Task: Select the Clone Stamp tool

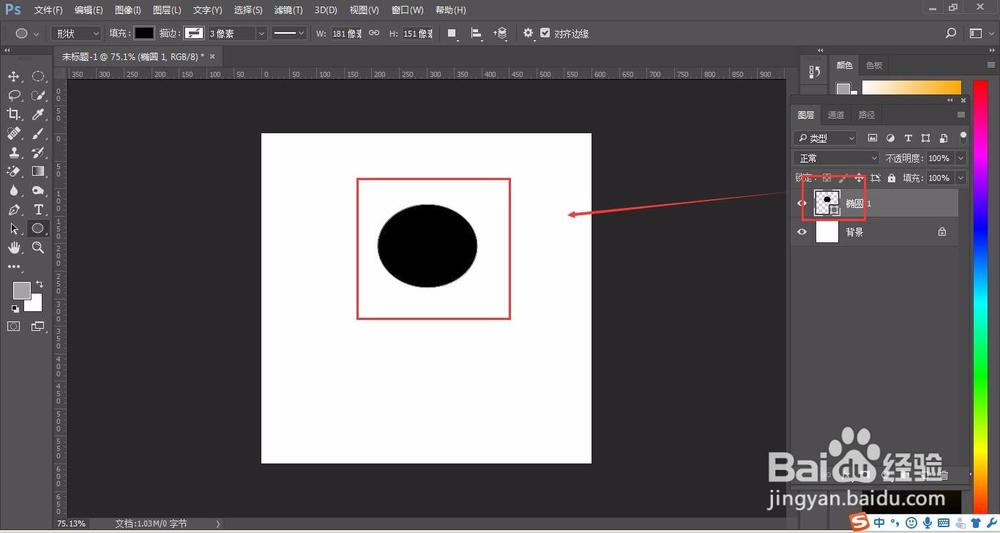Action: pyautogui.click(x=13, y=152)
